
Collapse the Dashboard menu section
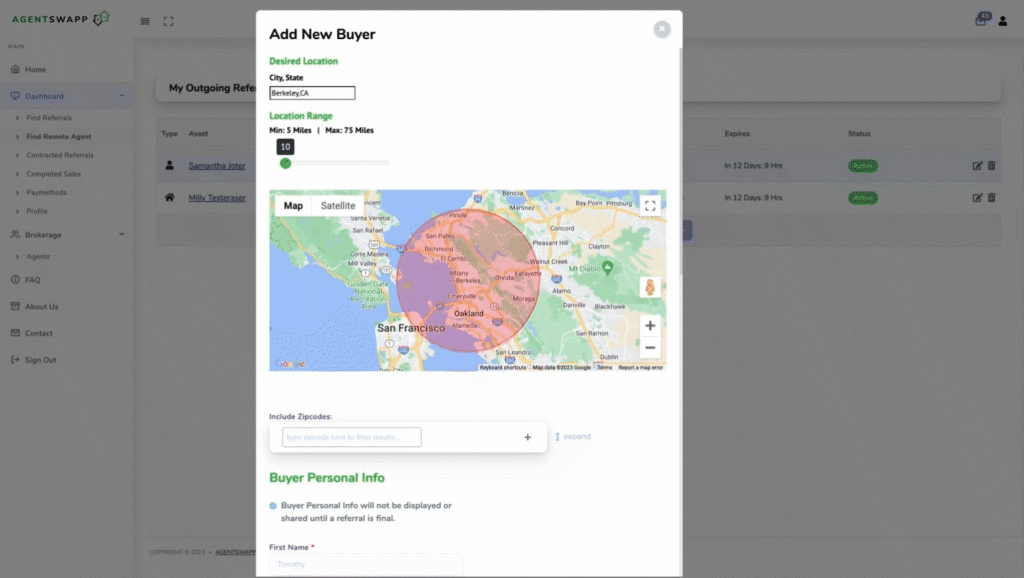click(121, 96)
